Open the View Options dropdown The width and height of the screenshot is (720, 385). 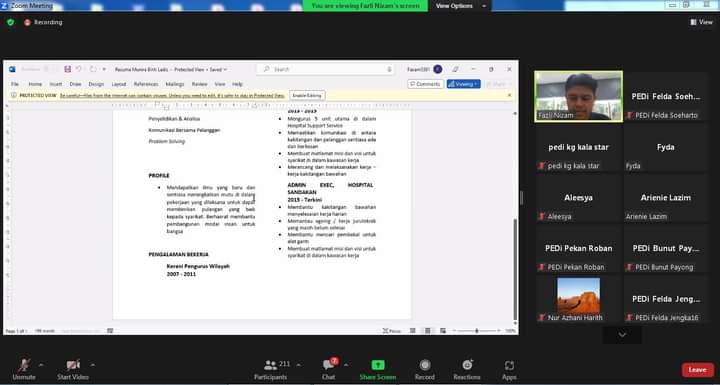point(460,6)
